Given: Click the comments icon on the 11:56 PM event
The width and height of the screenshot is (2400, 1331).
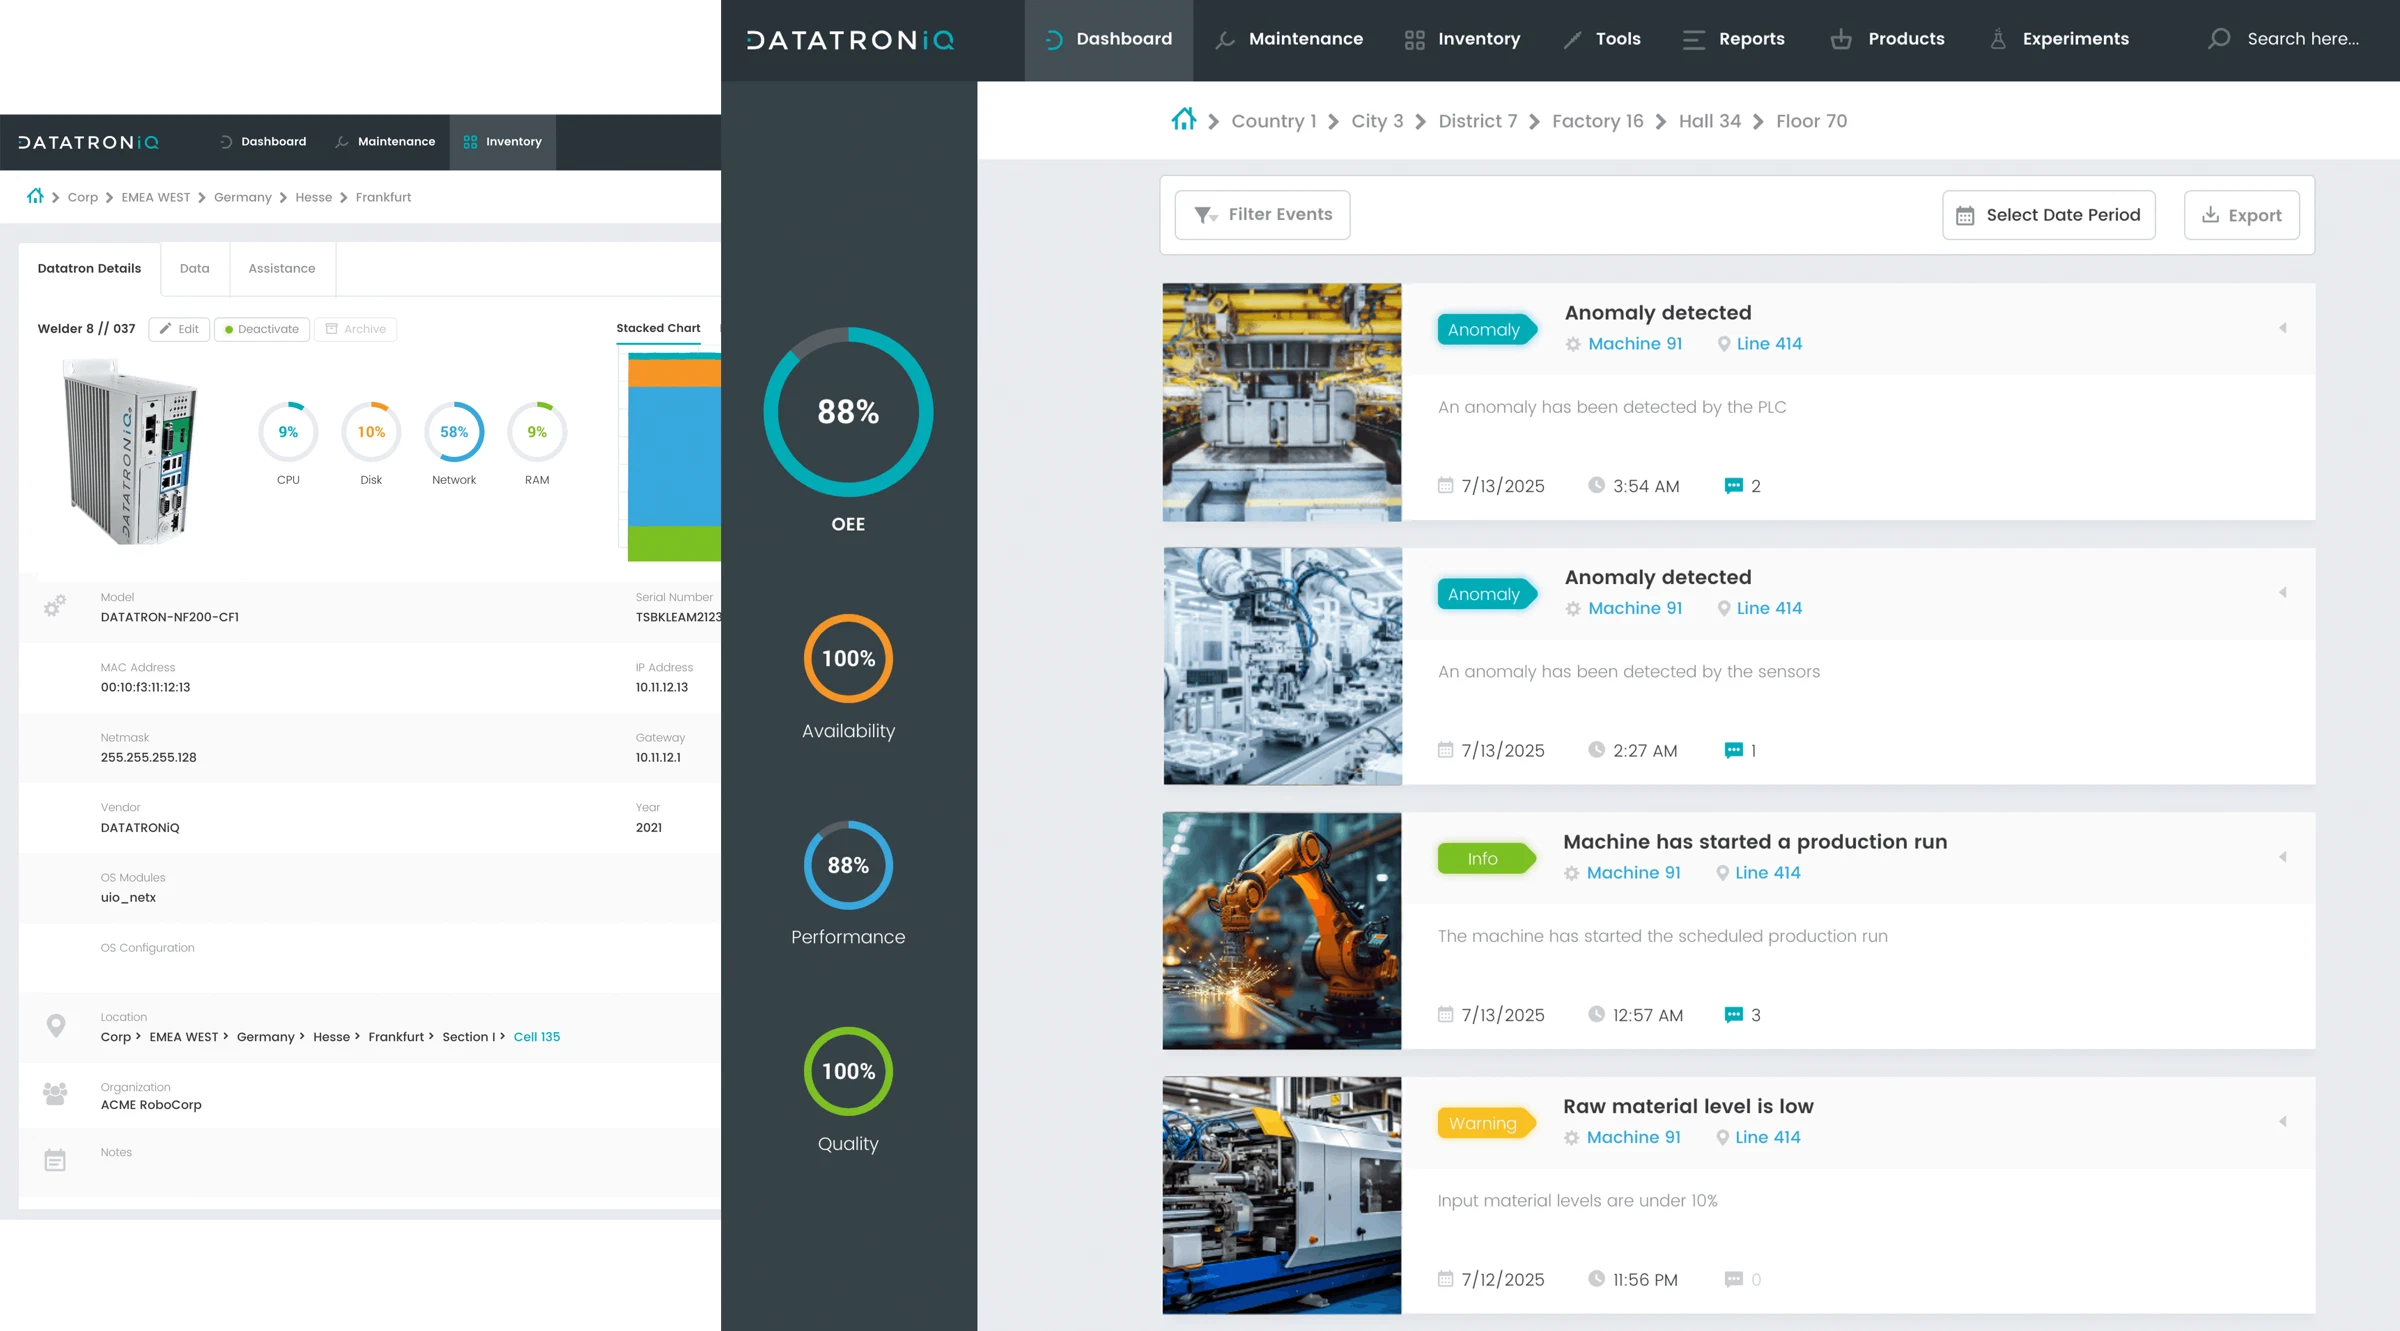Looking at the screenshot, I should 1734,1279.
